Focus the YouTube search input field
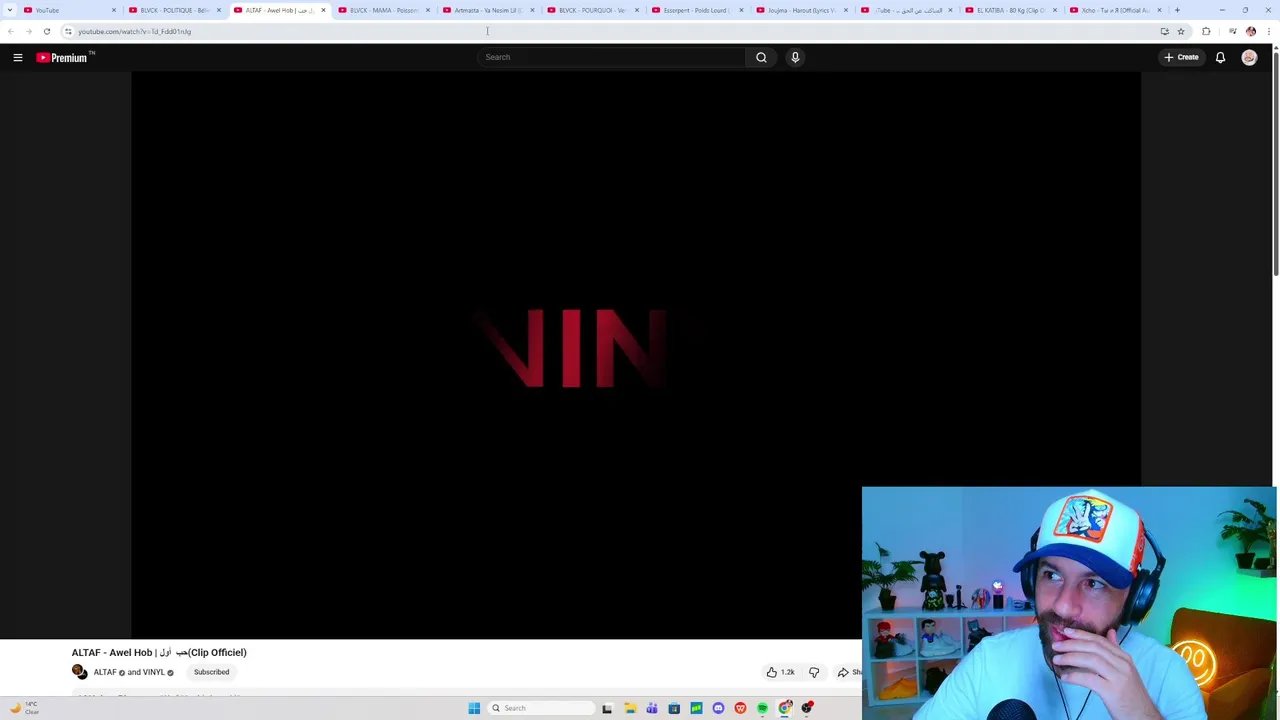This screenshot has width=1280, height=720. point(611,58)
